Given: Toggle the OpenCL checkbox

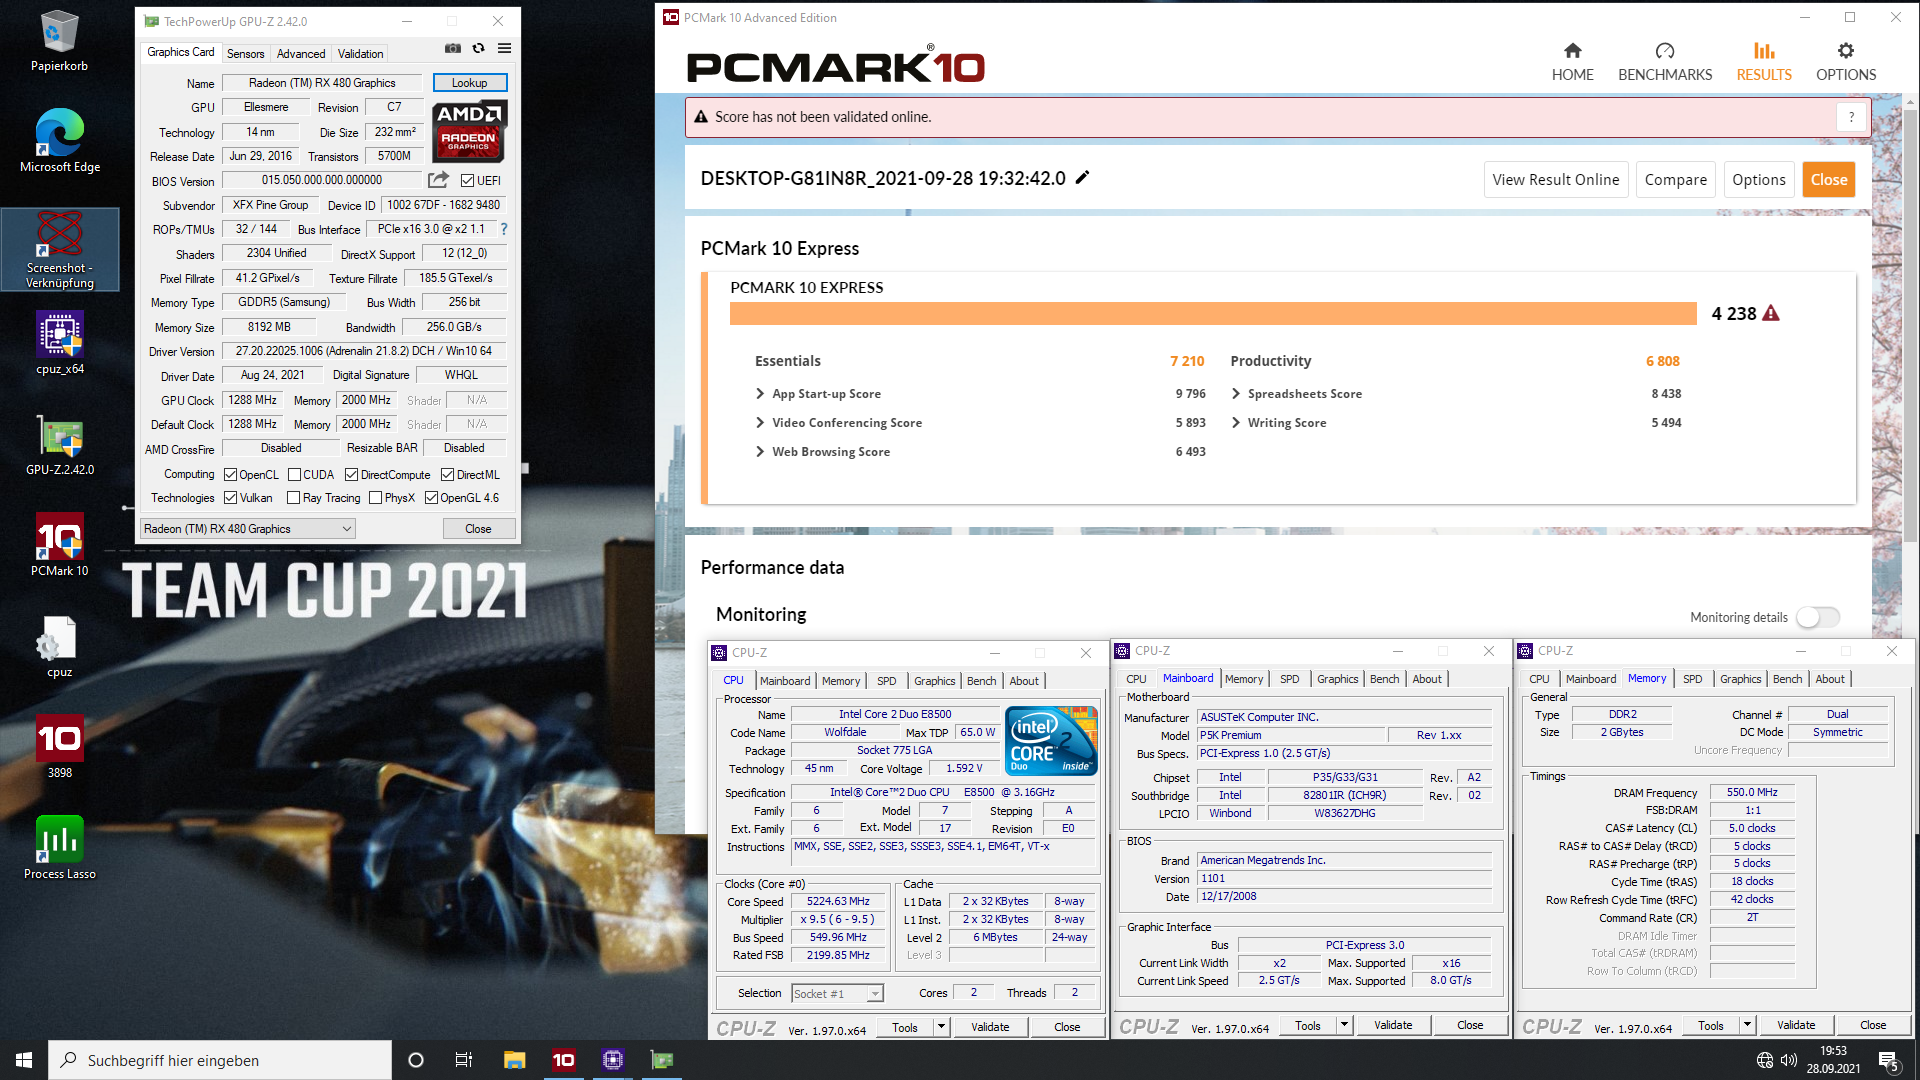Looking at the screenshot, I should click(230, 475).
